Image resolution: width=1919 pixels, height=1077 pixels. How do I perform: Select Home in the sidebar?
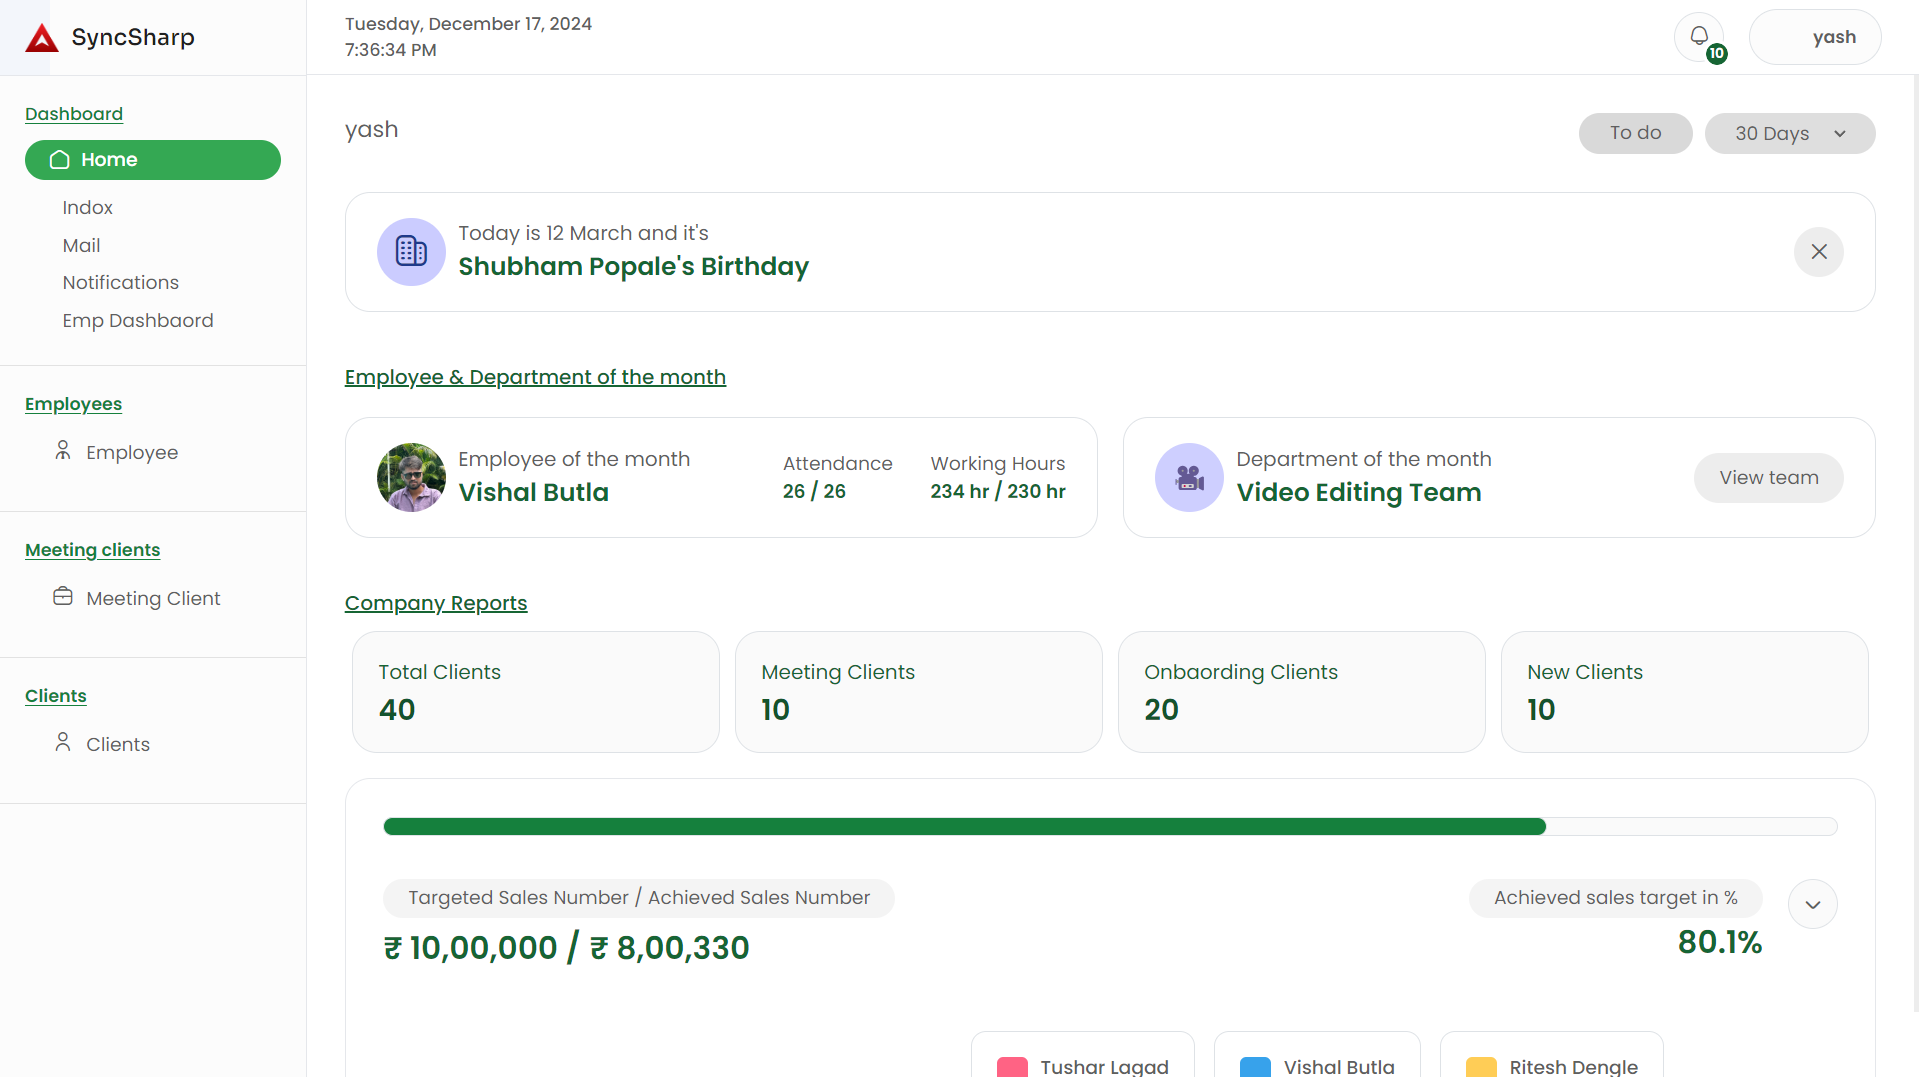coord(153,160)
